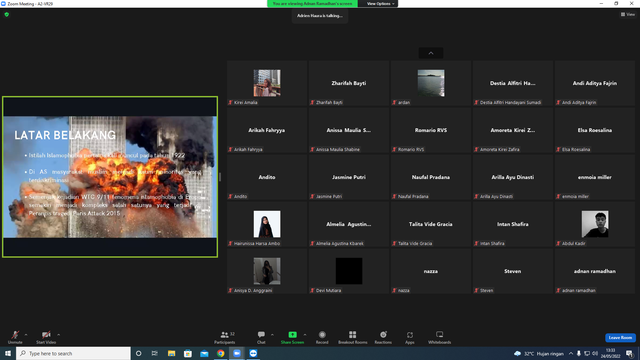Screen dimensions: 640x360
Task: Open Cortana circle icon on taskbar
Action: [138, 353]
